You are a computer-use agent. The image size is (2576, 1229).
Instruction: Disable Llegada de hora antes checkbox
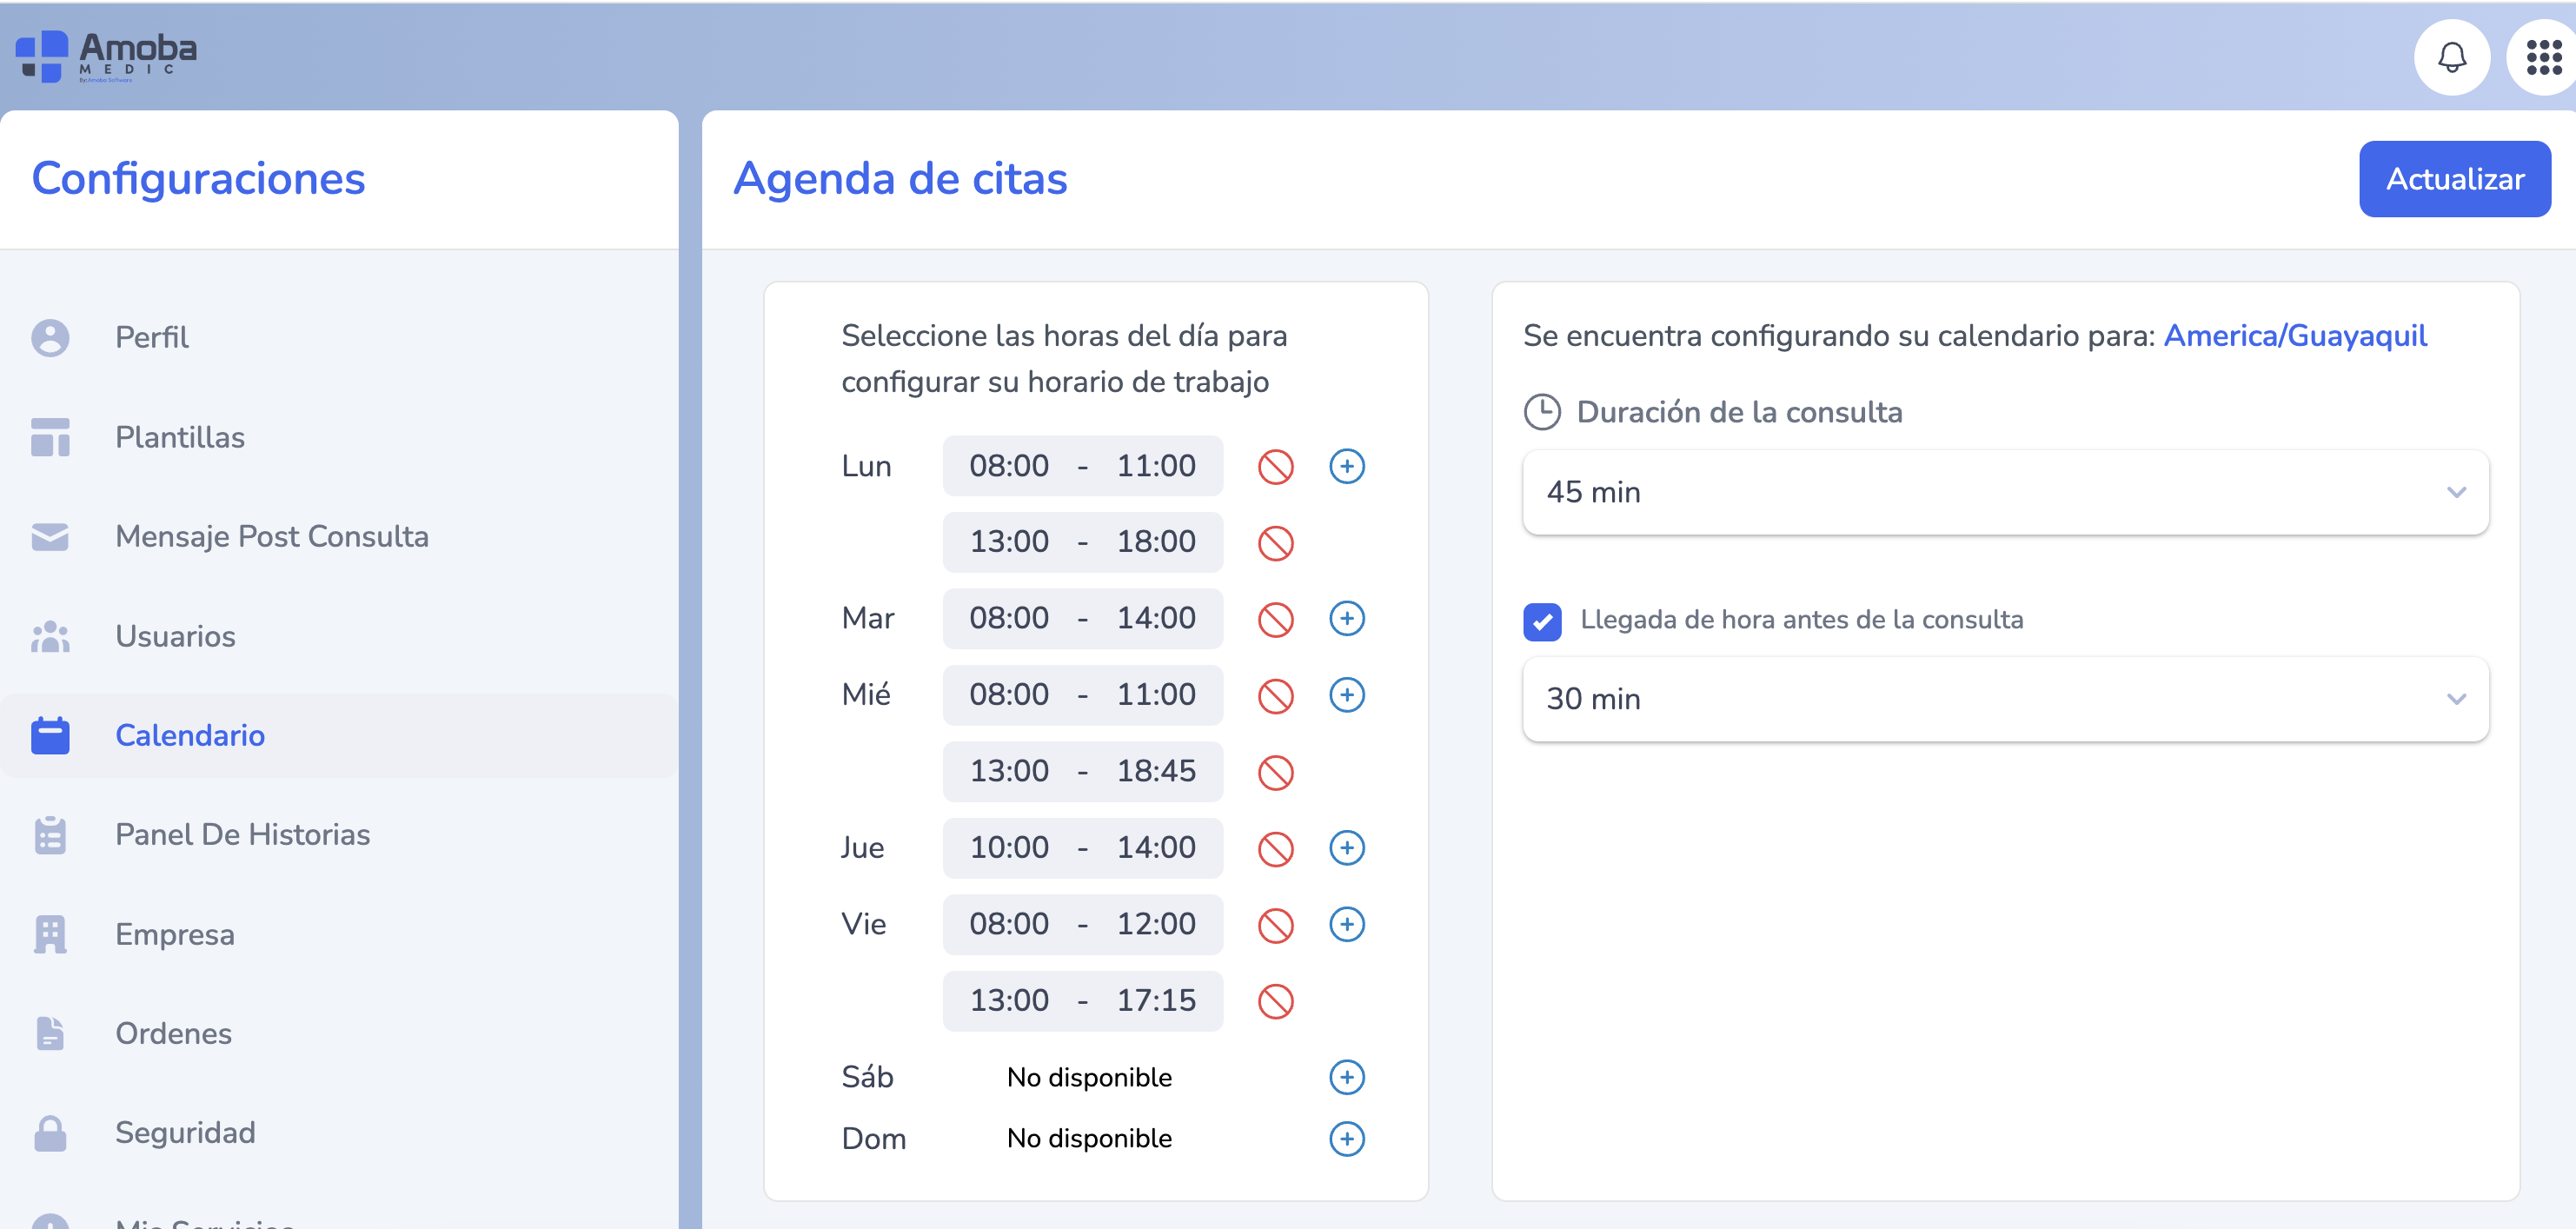[1542, 621]
